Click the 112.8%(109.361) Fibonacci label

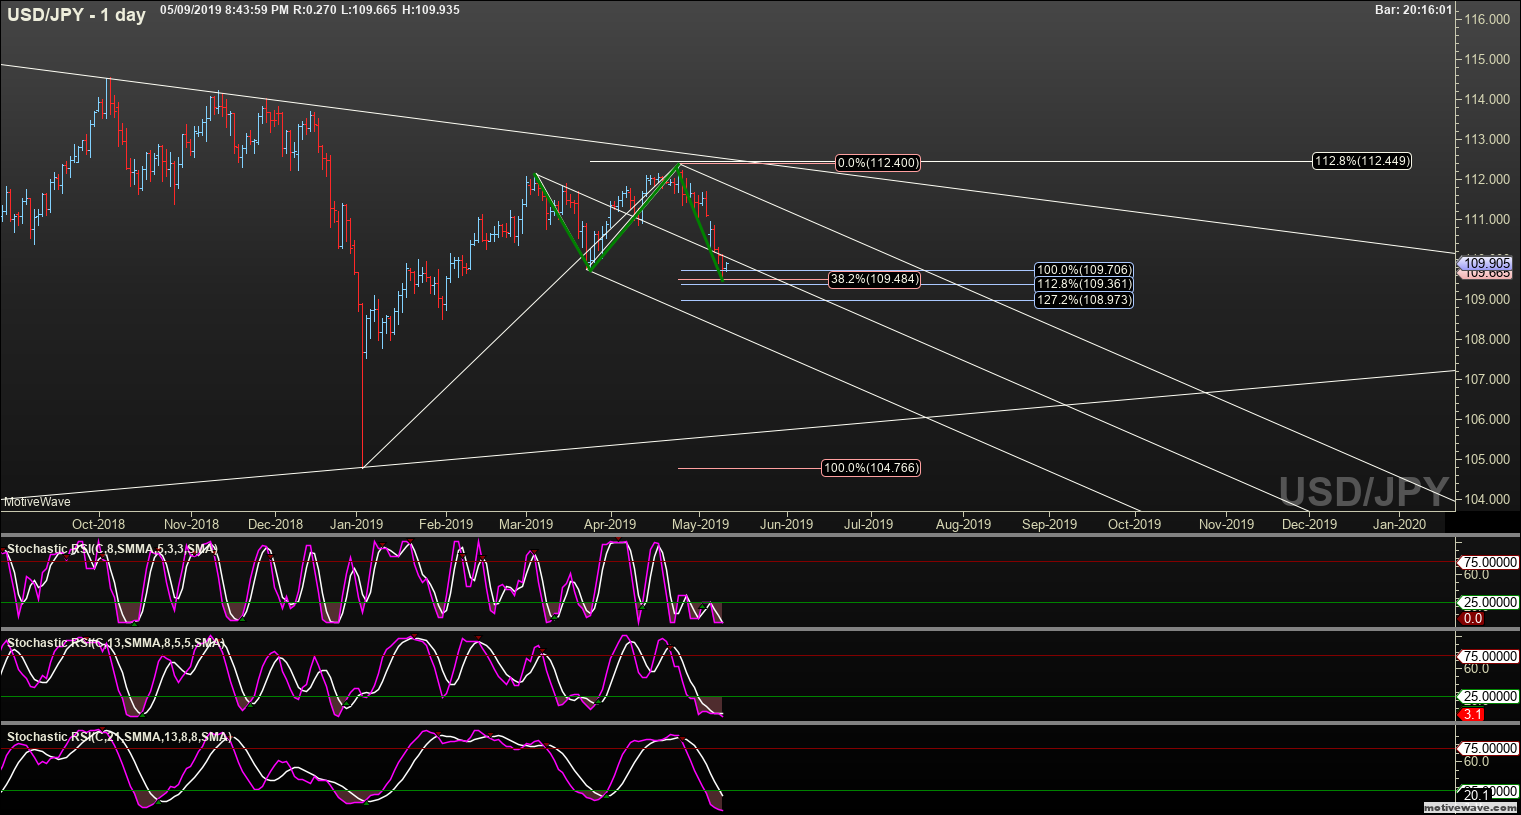point(1084,284)
